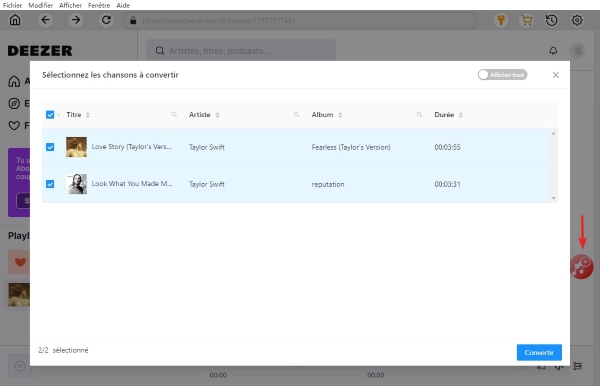The image size is (600, 386).
Task: Open the Favorites heart sidebar icon
Action: coord(14,125)
